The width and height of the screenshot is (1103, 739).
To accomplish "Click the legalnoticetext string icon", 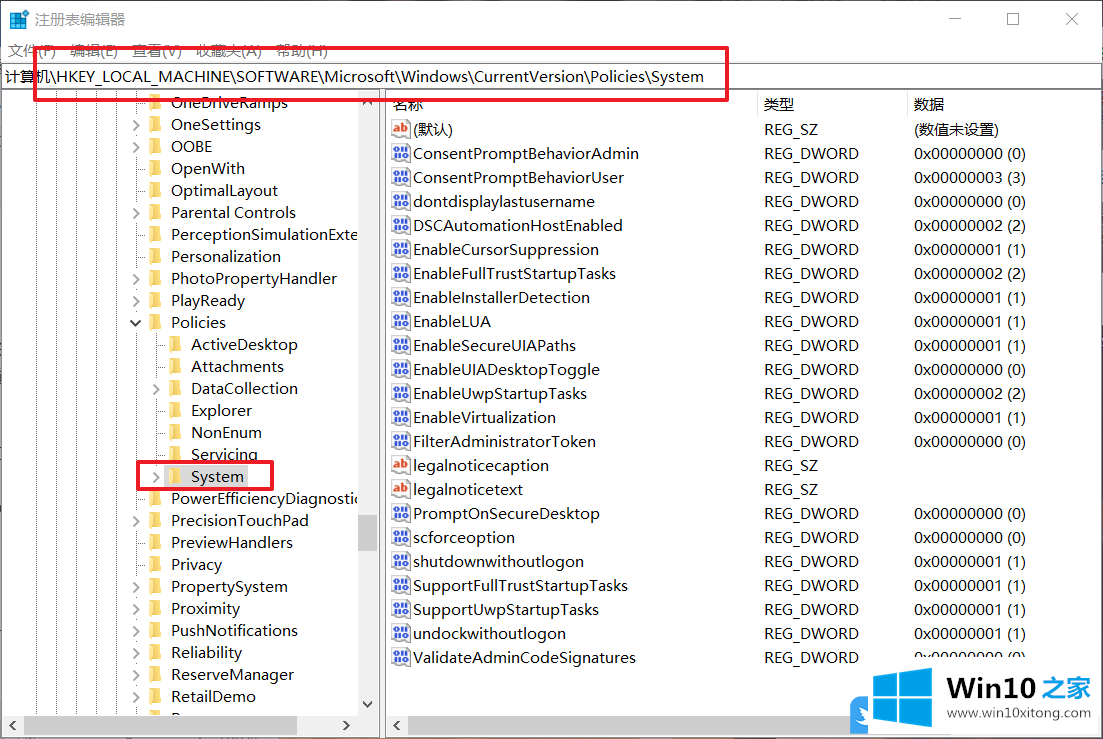I will (x=401, y=489).
